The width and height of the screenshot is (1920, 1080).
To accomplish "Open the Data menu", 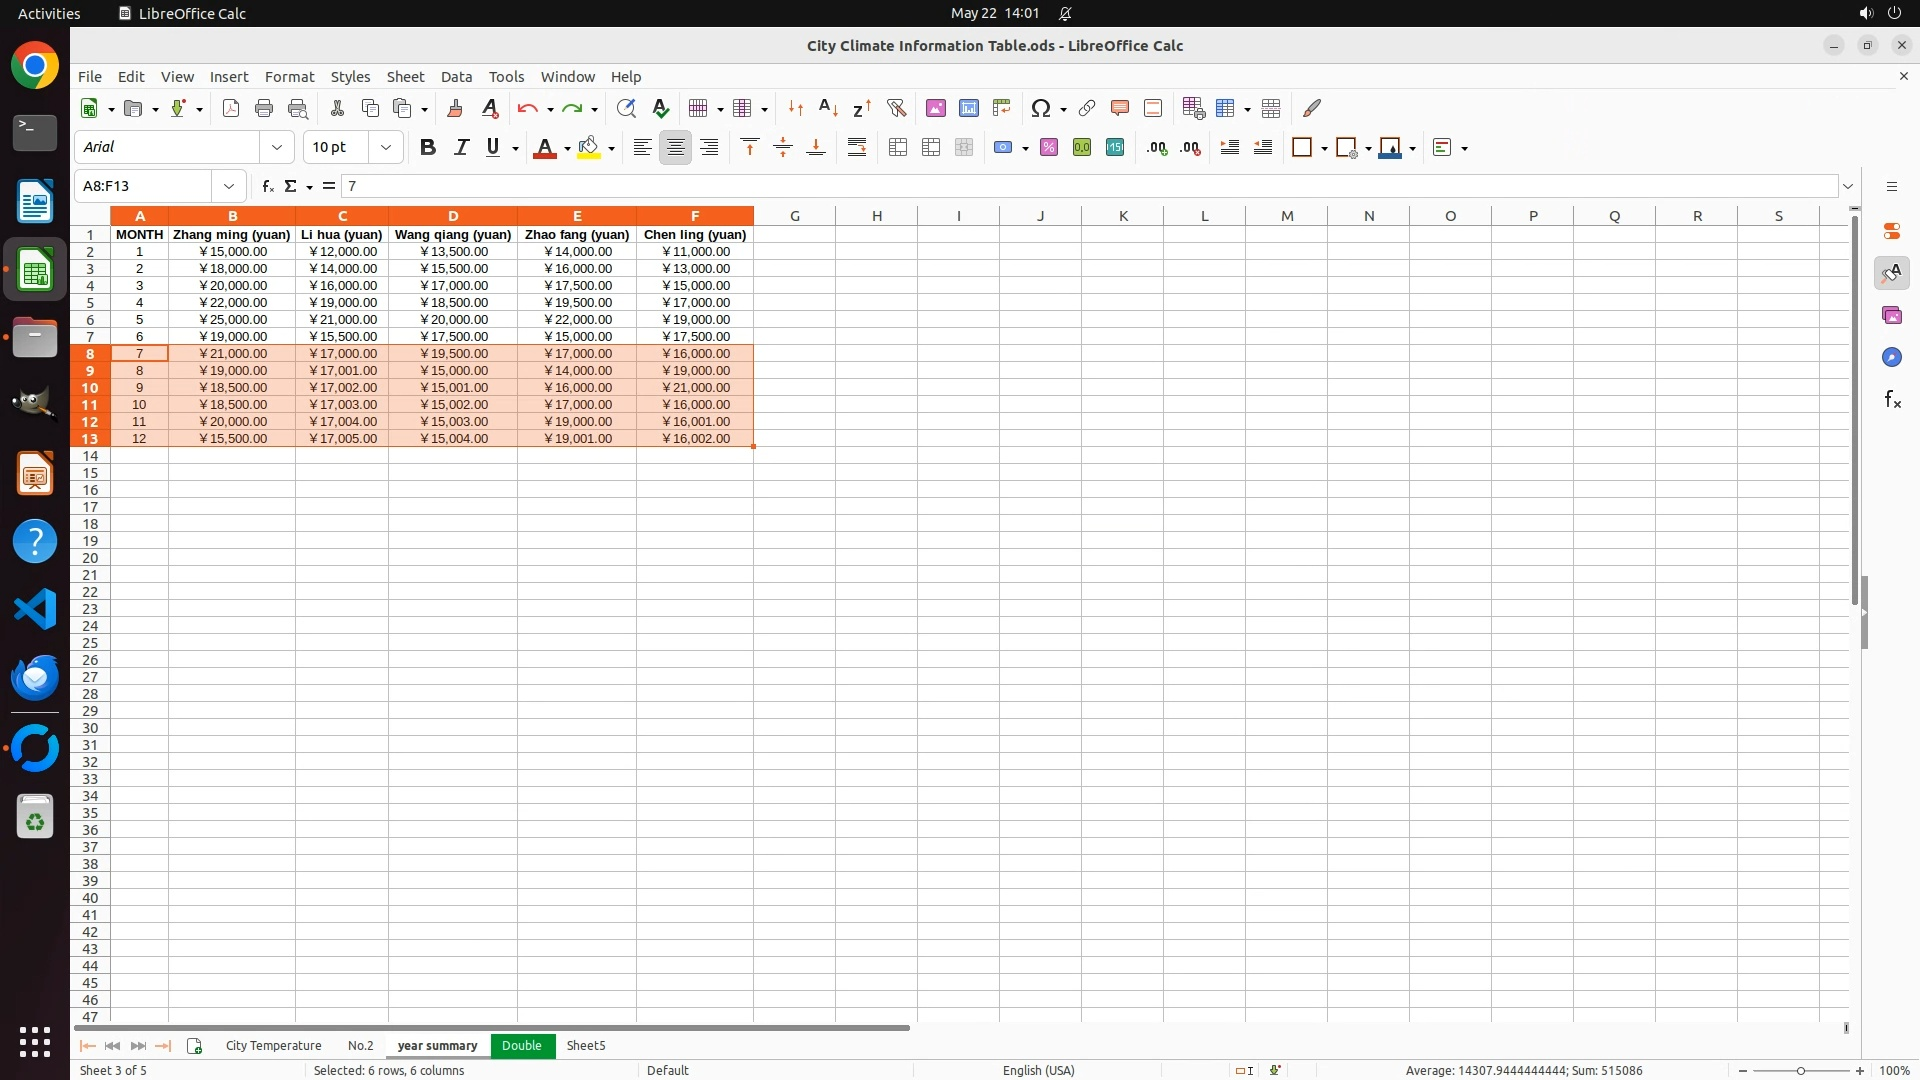I will [456, 76].
